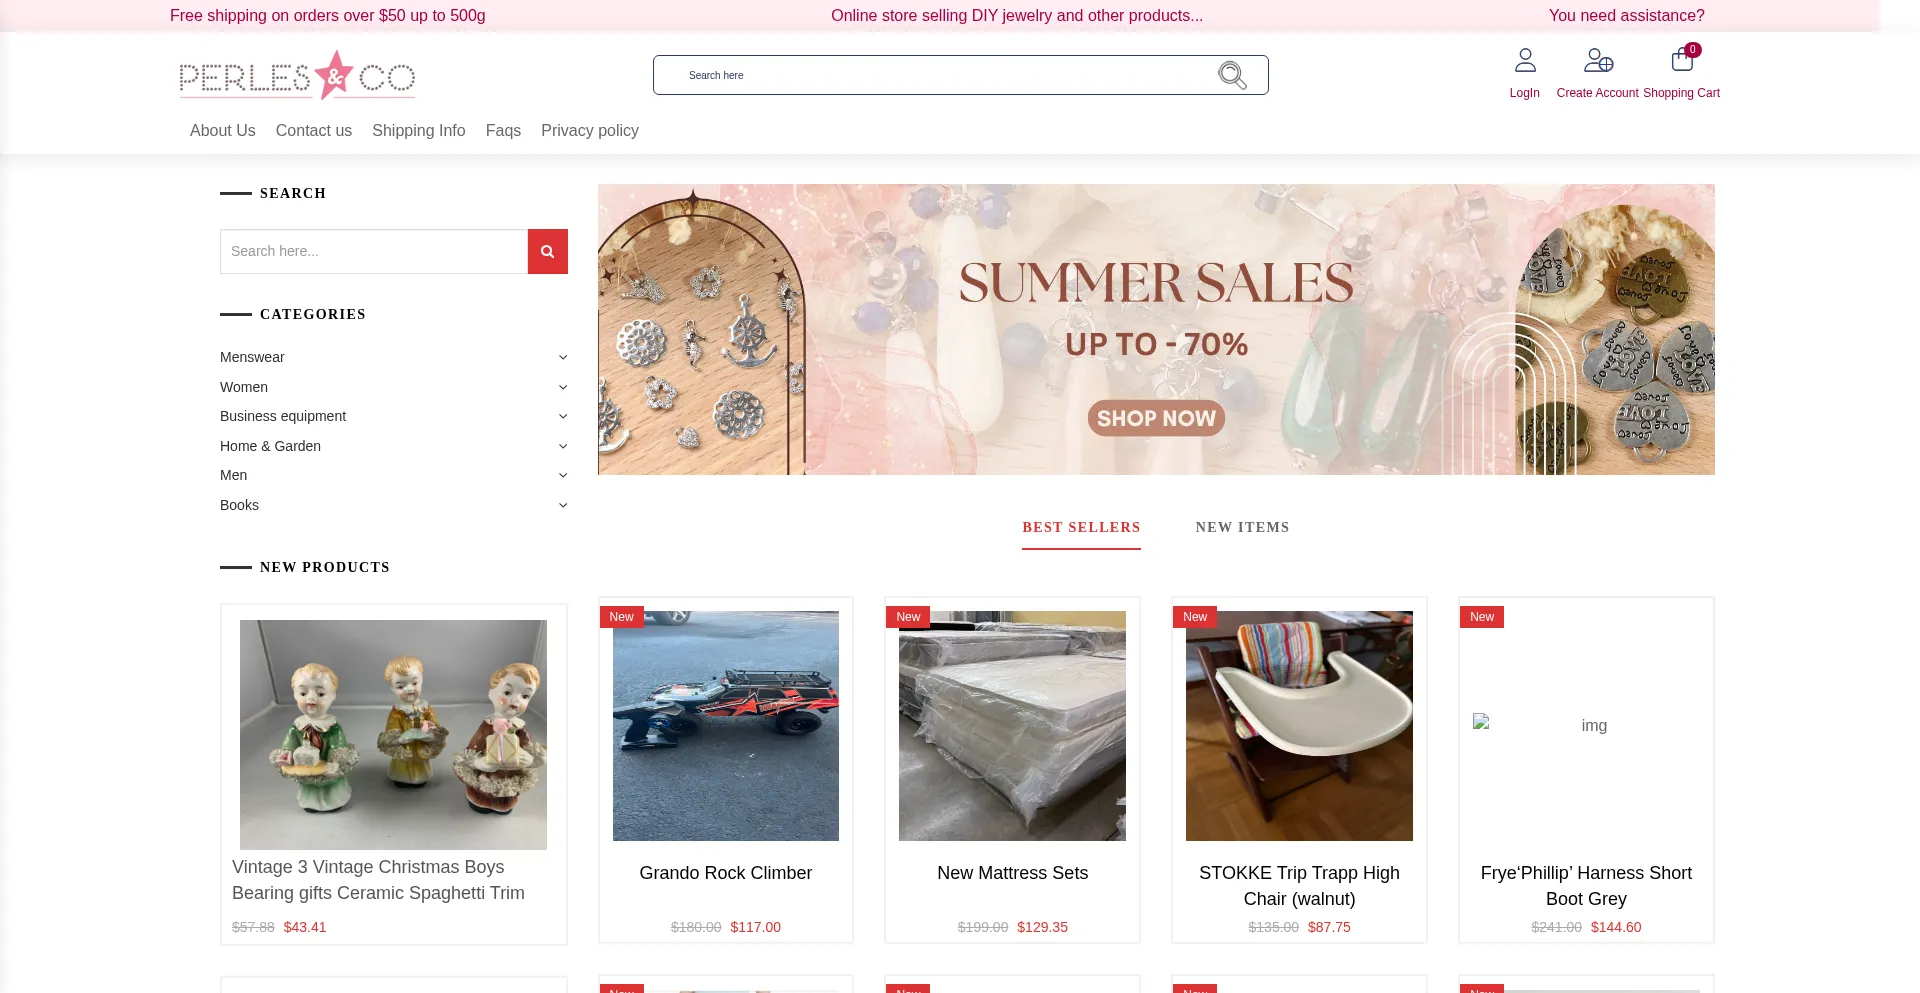Viewport: 1920px width, 993px height.
Task: Open the Shipping Info menu link
Action: coord(418,130)
